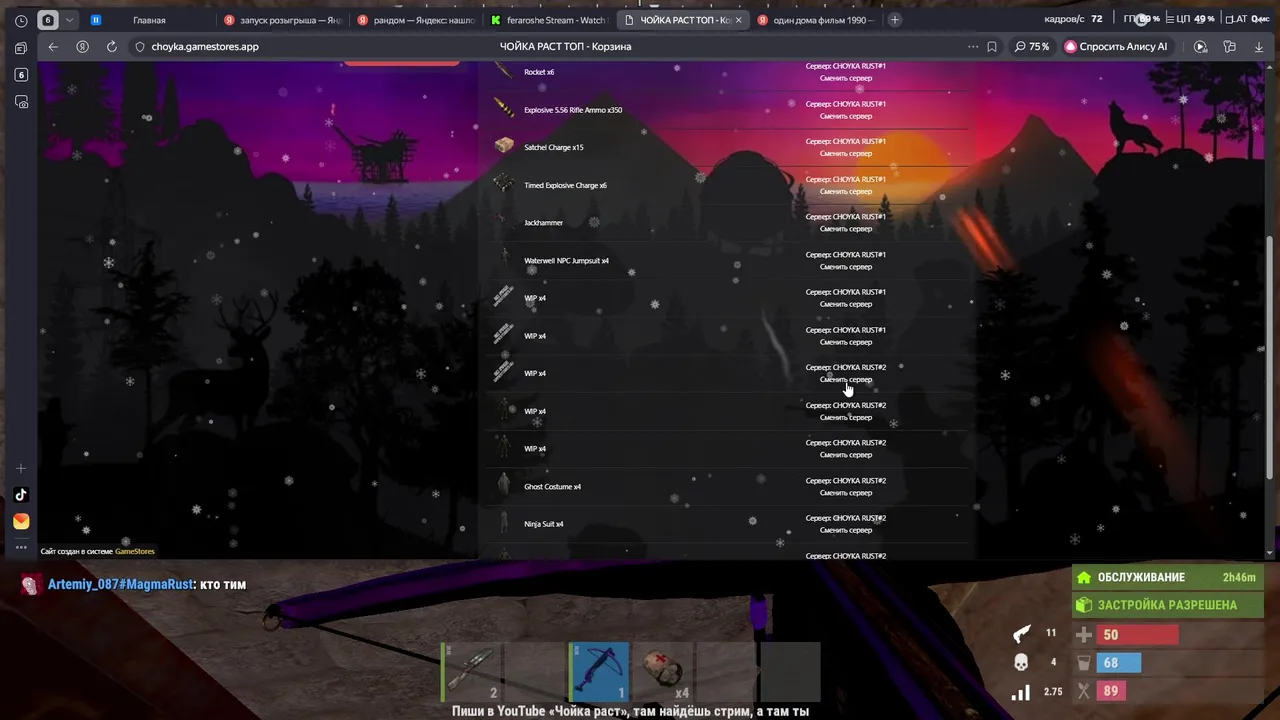
Task: Open the collections icon in the toolbar
Action: pyautogui.click(x=1230, y=46)
